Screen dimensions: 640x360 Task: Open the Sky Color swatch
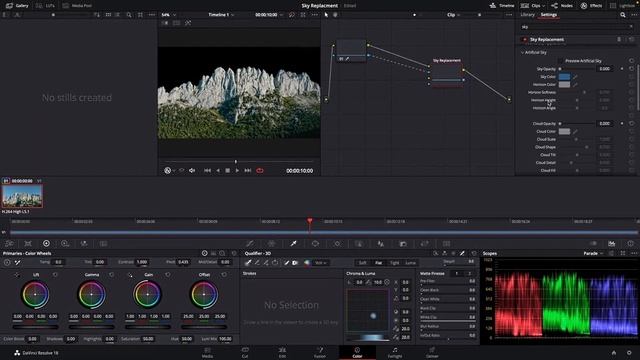coord(564,77)
